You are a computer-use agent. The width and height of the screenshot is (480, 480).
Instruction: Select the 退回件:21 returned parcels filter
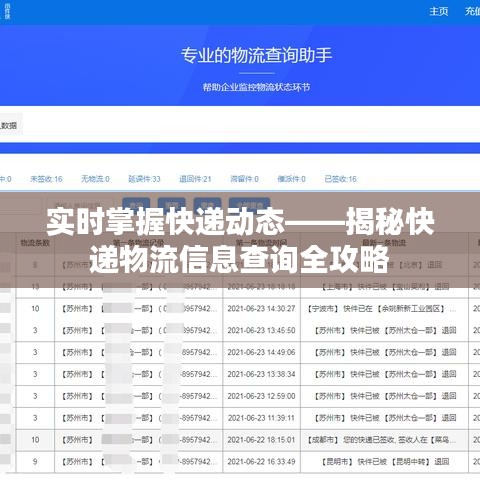pos(195,179)
